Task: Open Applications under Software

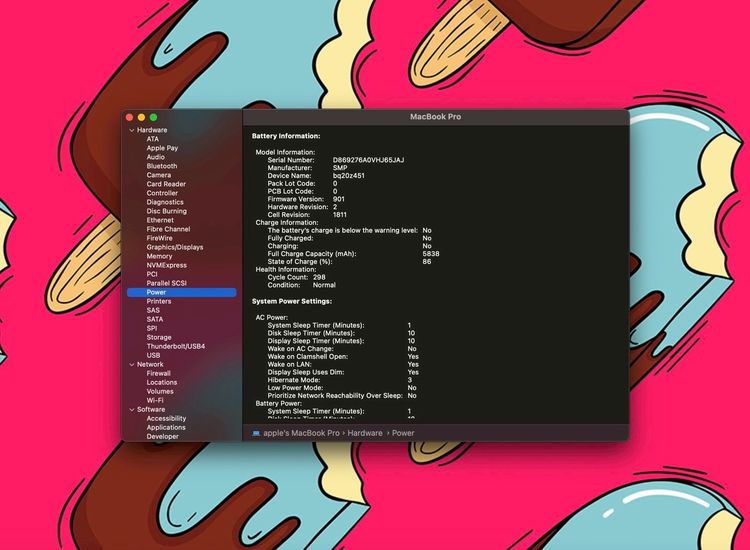Action: tap(166, 427)
